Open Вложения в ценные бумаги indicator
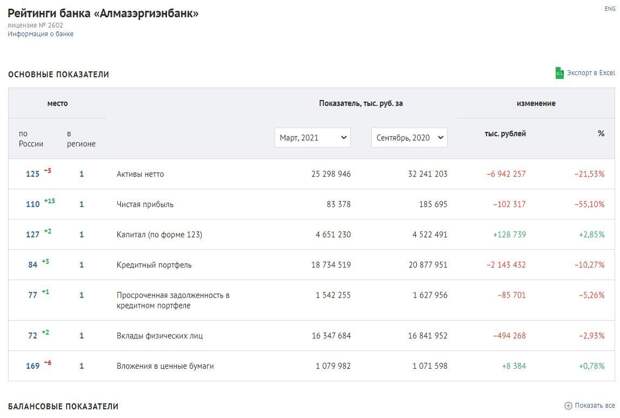This screenshot has height=418, width=620. 165,366
